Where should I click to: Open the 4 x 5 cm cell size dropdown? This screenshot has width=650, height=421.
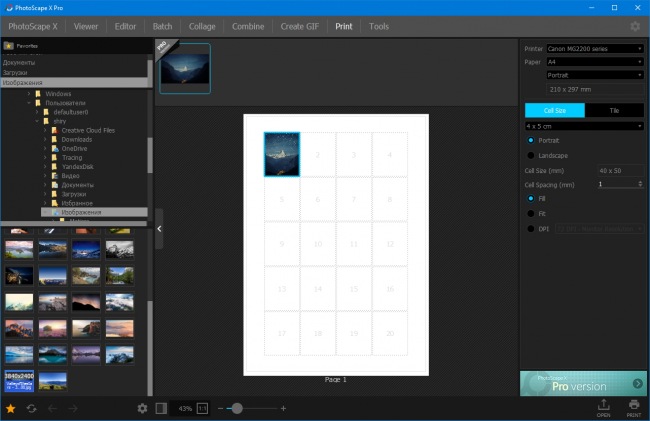[584, 126]
